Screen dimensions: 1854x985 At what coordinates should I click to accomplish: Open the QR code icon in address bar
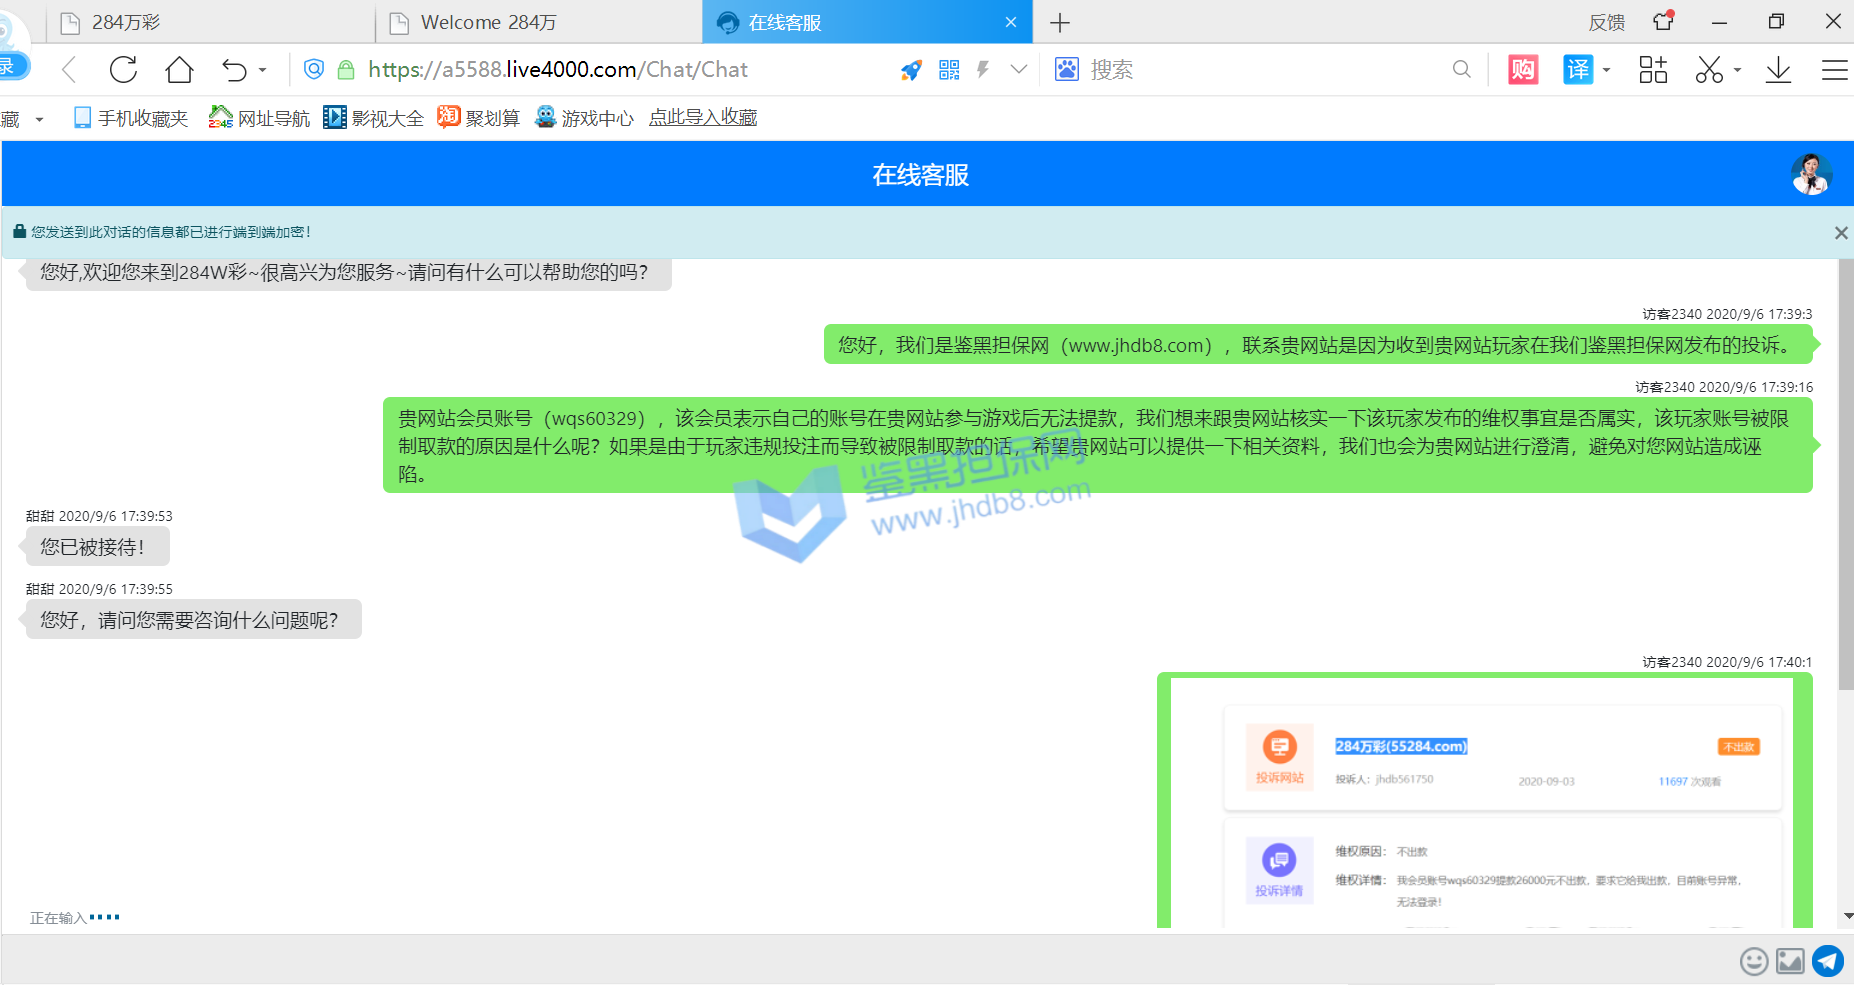949,70
